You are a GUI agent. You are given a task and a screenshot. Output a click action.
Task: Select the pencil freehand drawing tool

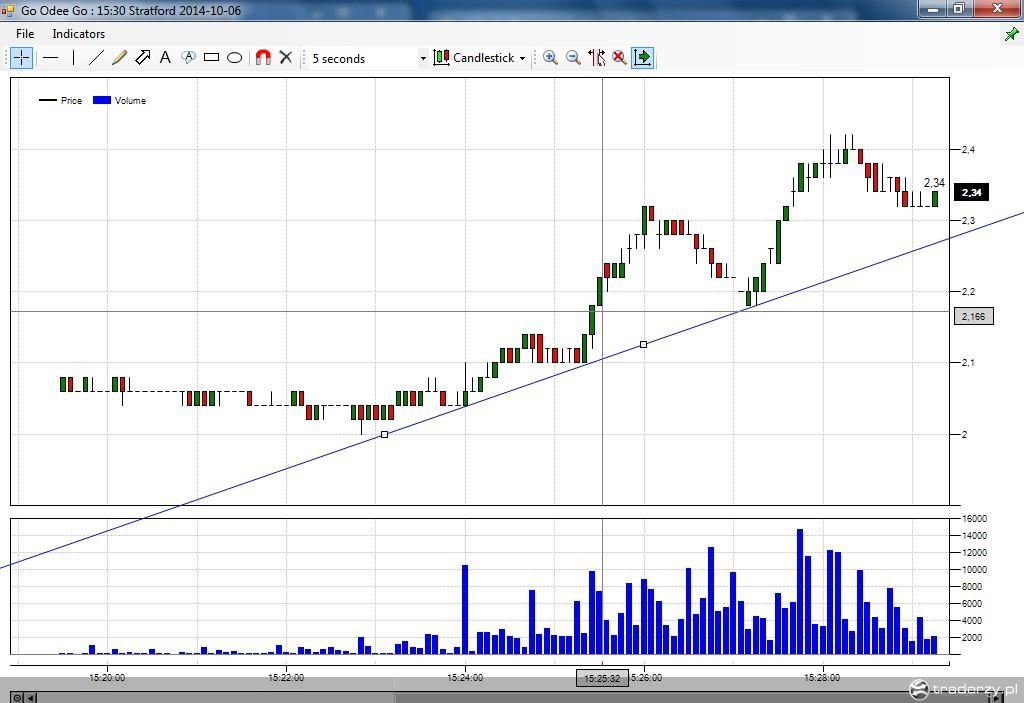click(x=119, y=57)
